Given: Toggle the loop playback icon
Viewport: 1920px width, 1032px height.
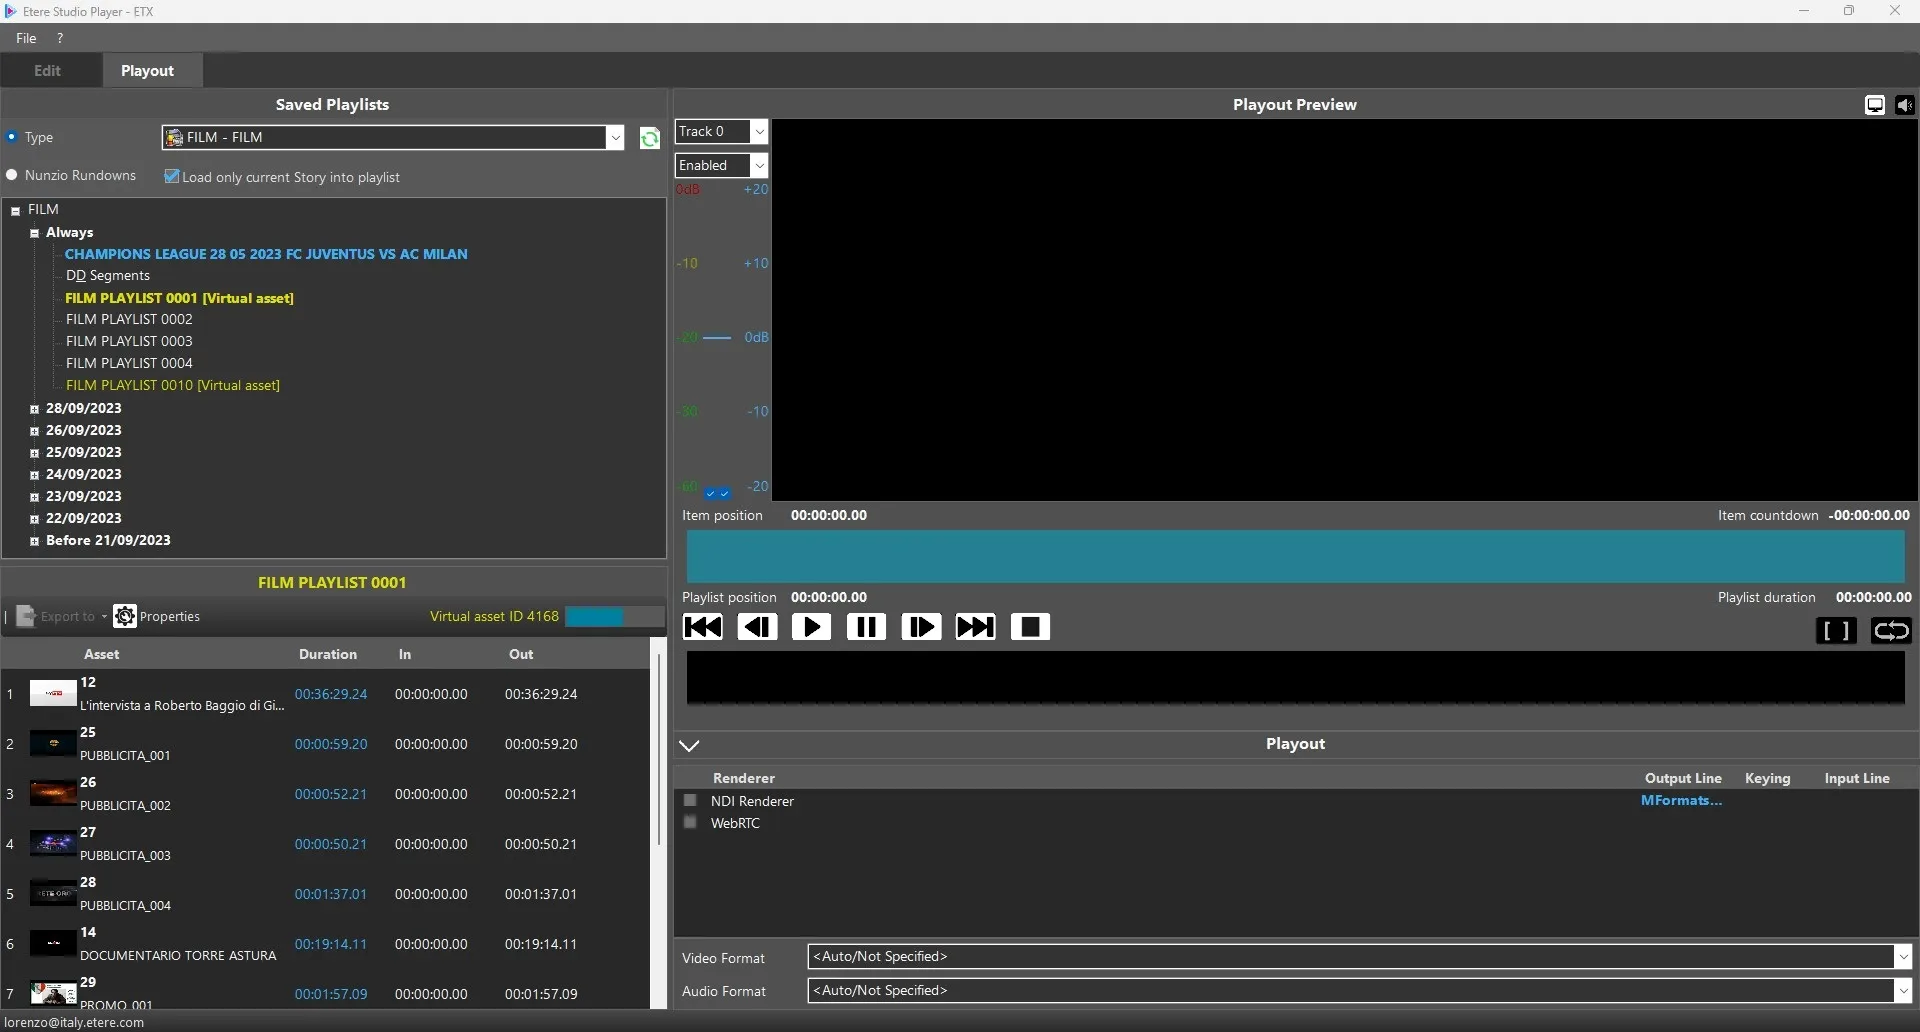Looking at the screenshot, I should (1890, 631).
